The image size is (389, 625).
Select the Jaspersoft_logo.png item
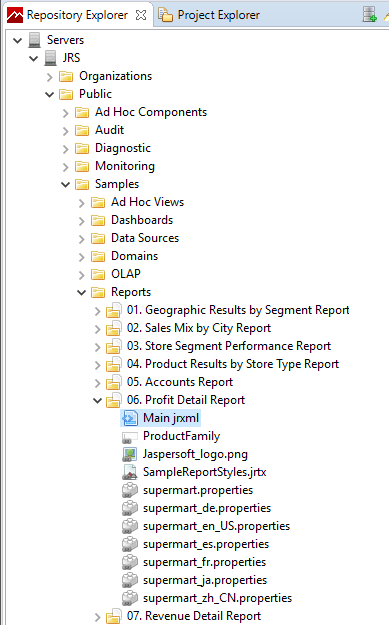[x=195, y=454]
